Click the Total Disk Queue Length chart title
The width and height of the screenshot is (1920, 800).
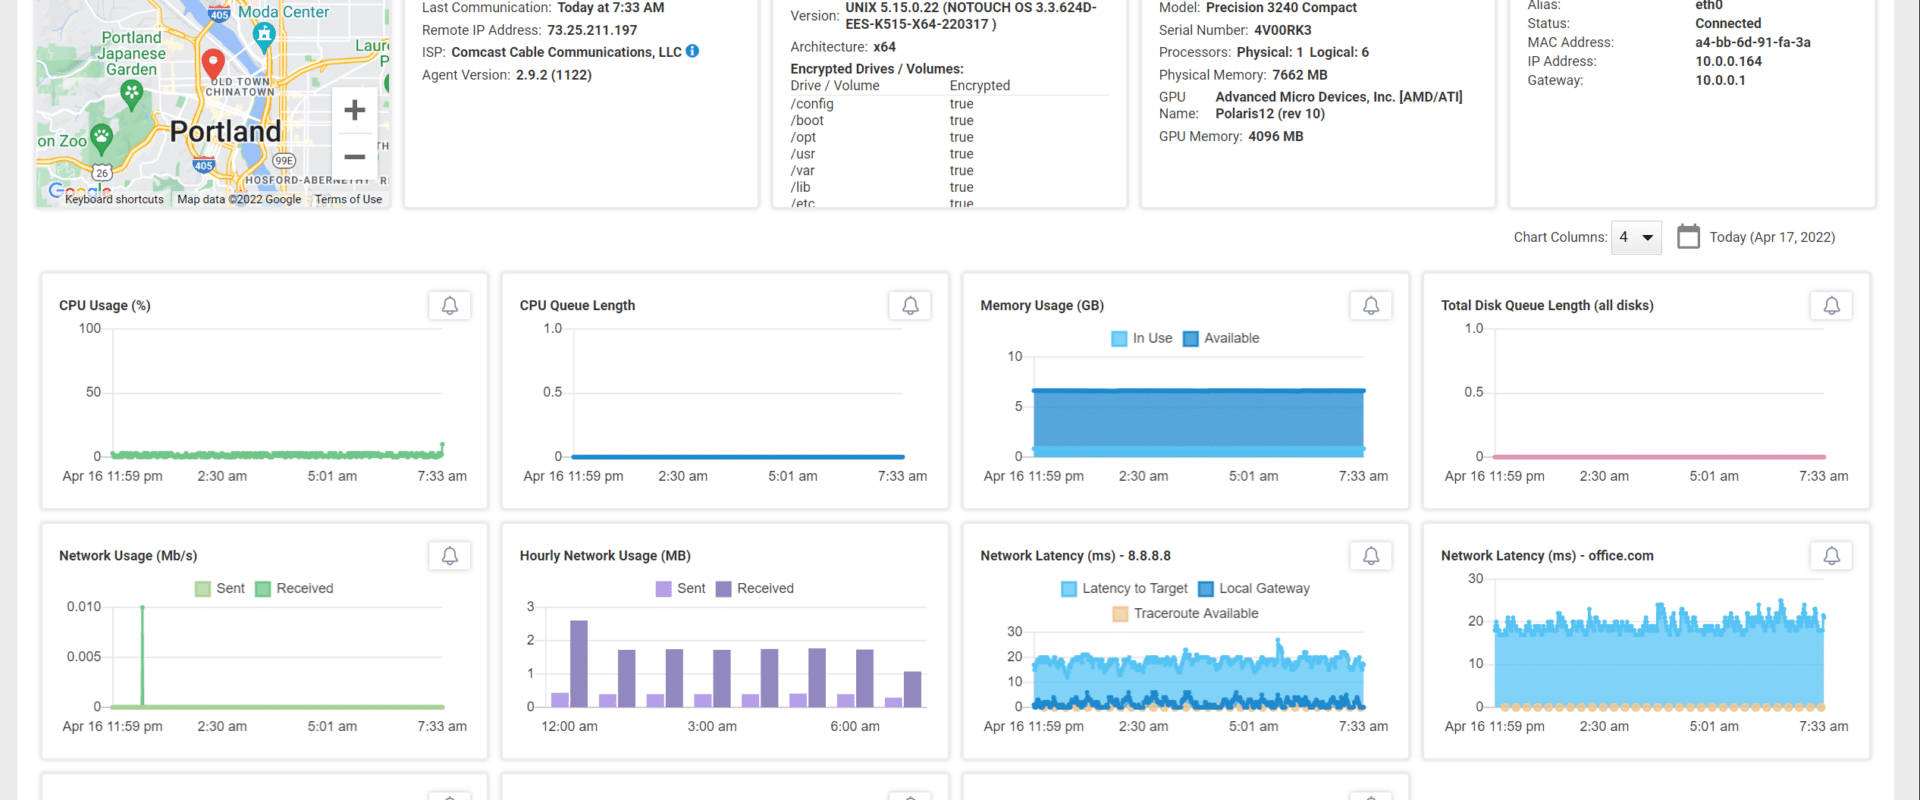pyautogui.click(x=1547, y=306)
